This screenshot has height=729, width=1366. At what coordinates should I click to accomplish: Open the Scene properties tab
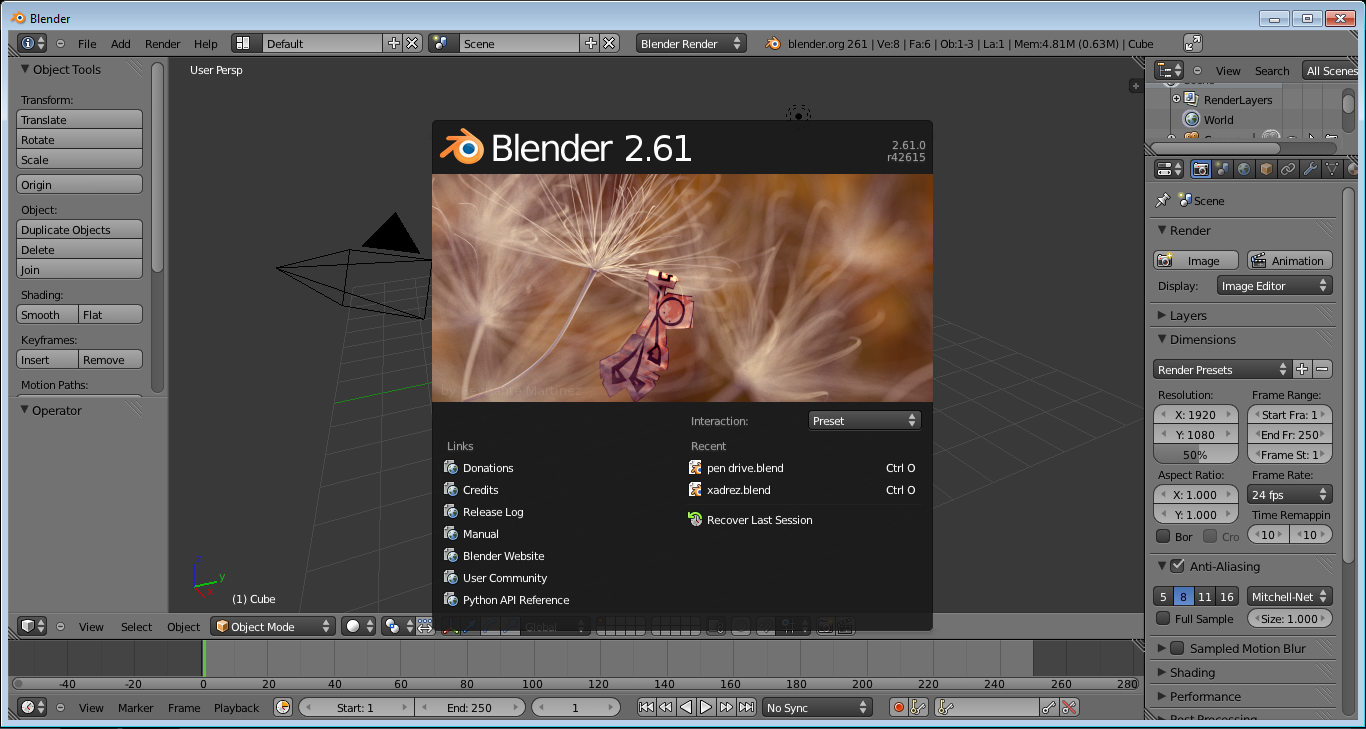1223,168
